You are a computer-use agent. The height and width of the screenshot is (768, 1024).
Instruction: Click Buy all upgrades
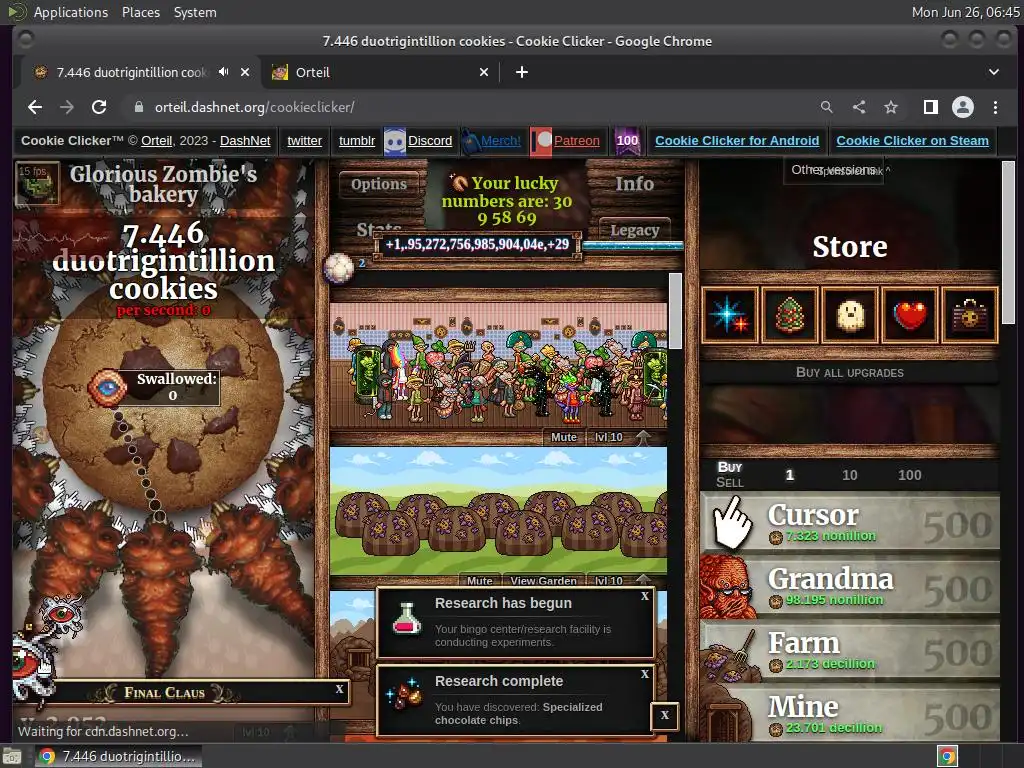coord(850,372)
